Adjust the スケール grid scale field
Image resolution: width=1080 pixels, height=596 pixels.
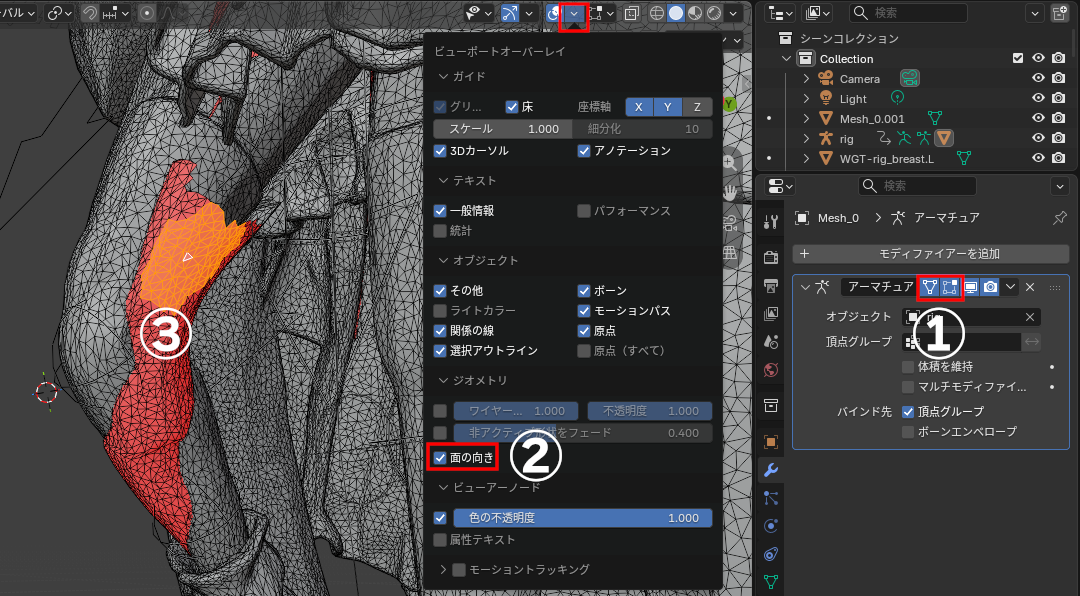point(503,129)
